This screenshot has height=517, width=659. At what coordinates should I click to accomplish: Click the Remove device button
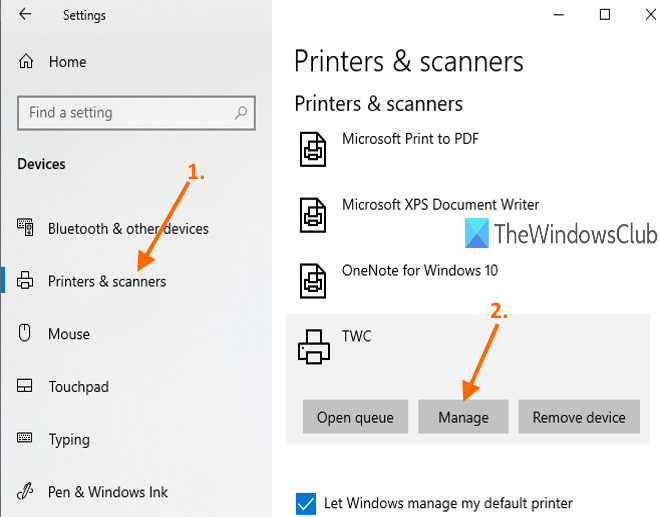point(579,417)
